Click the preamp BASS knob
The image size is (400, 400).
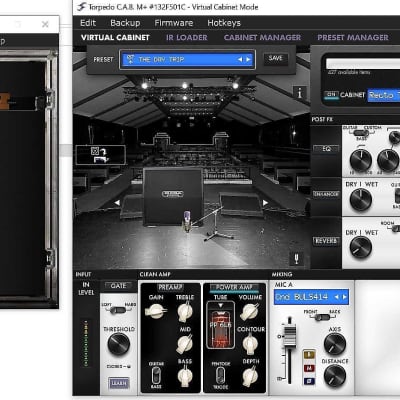tap(185, 375)
